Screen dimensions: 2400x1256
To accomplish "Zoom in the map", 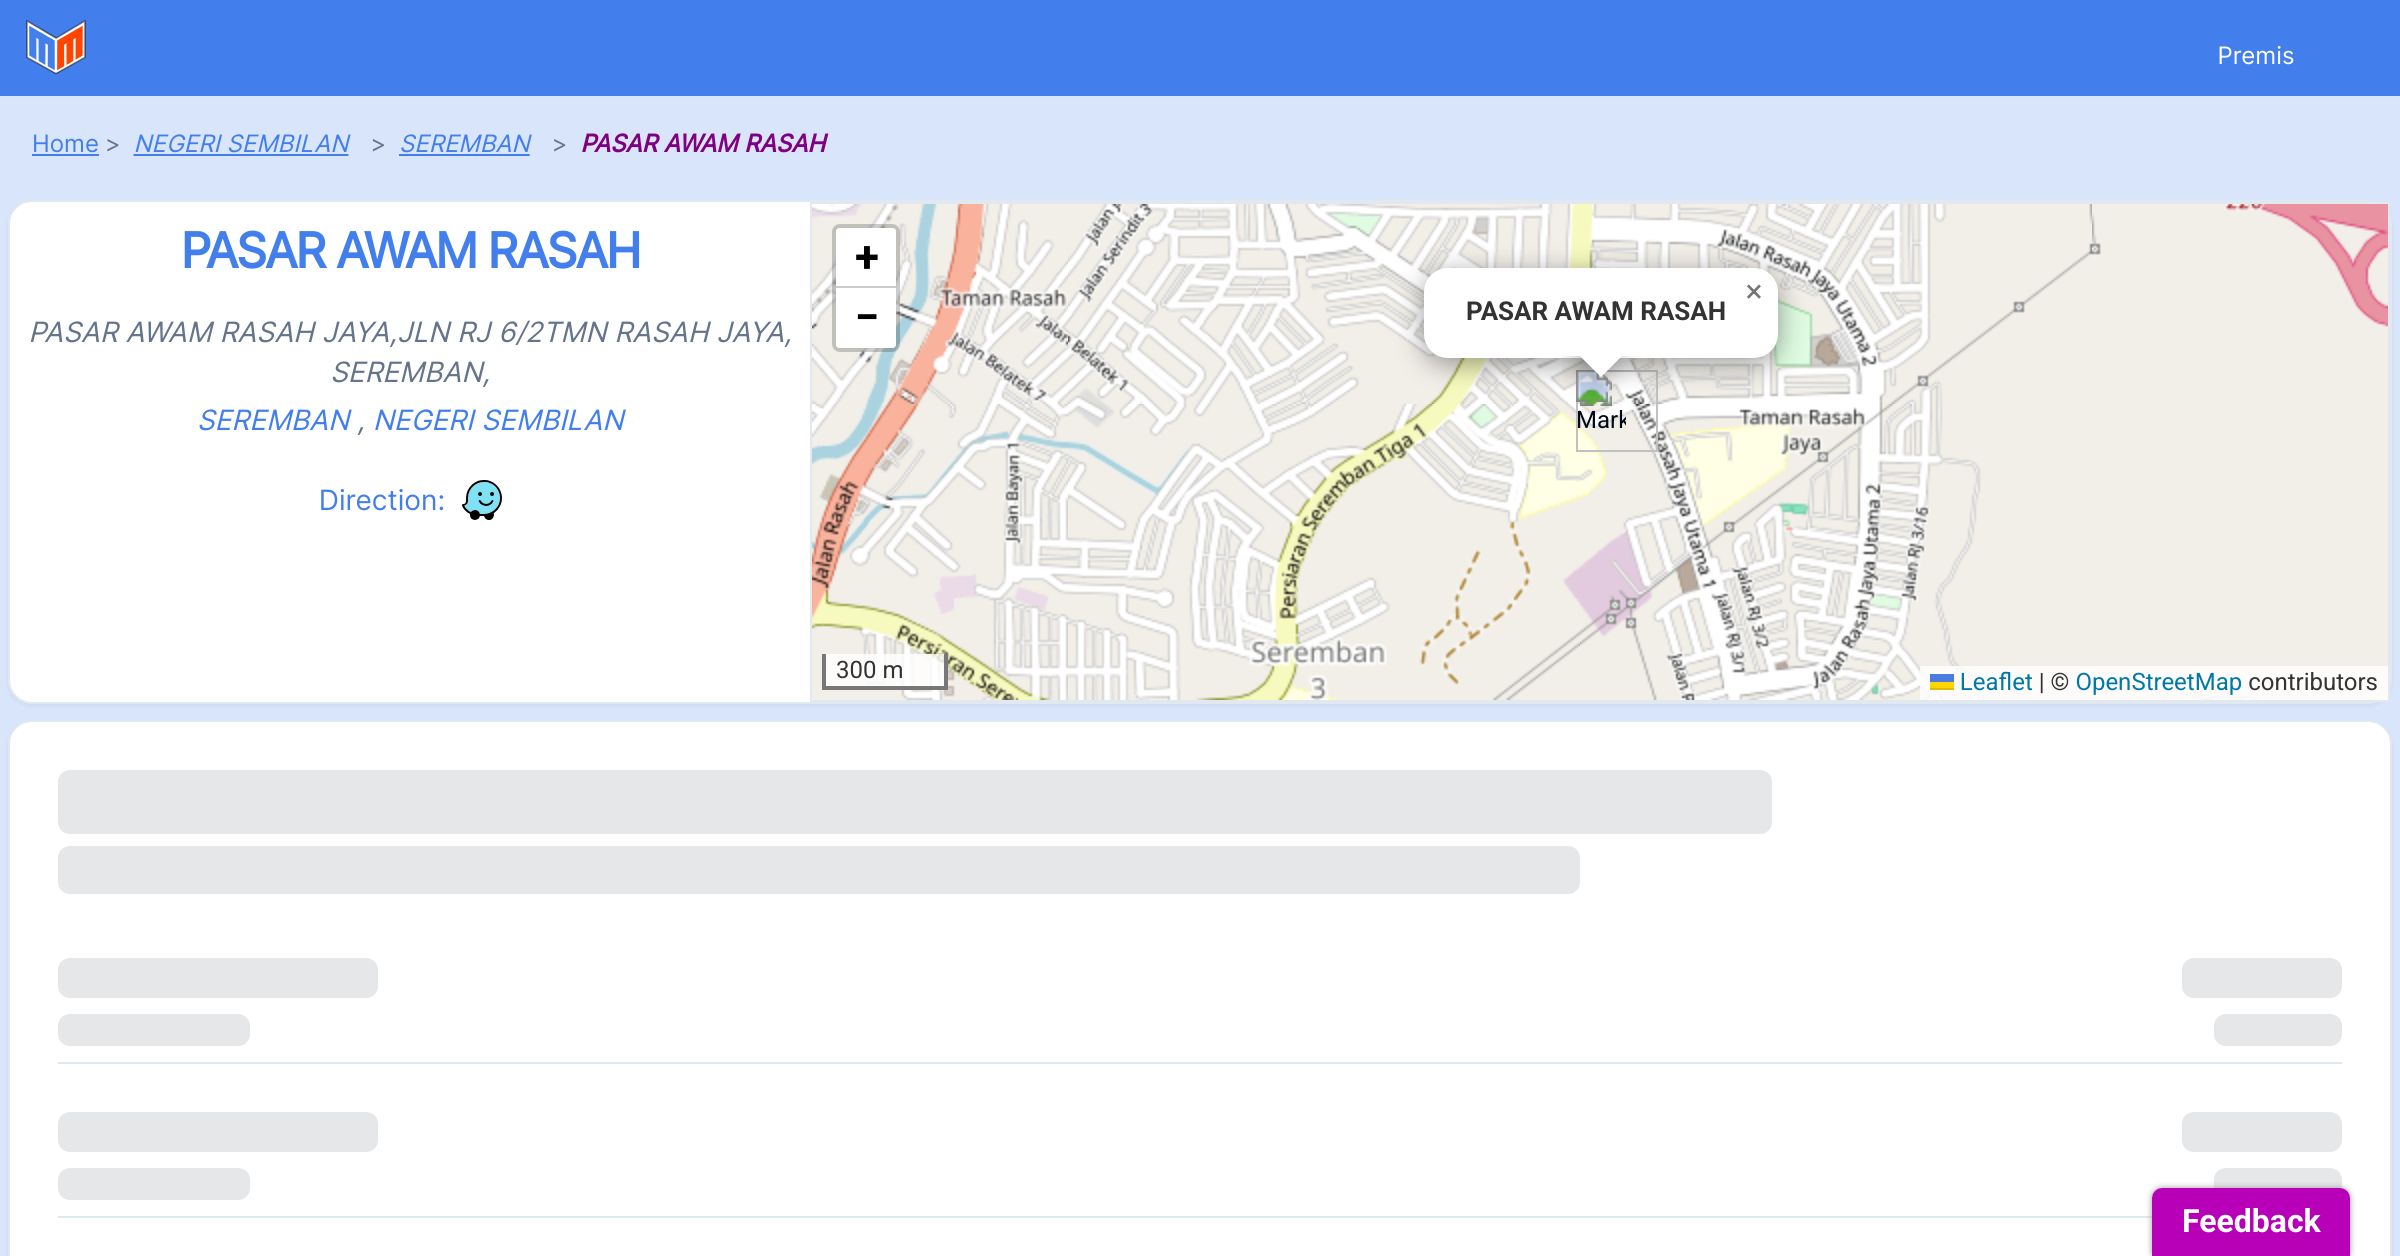I will [x=866, y=258].
